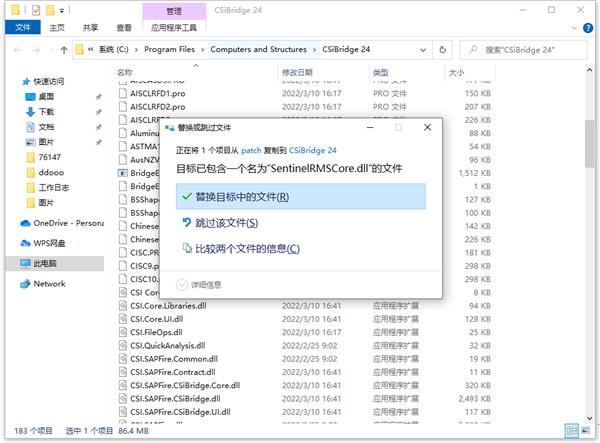The width and height of the screenshot is (600, 443).
Task: Replace the file in destination option
Action: [x=301, y=197]
